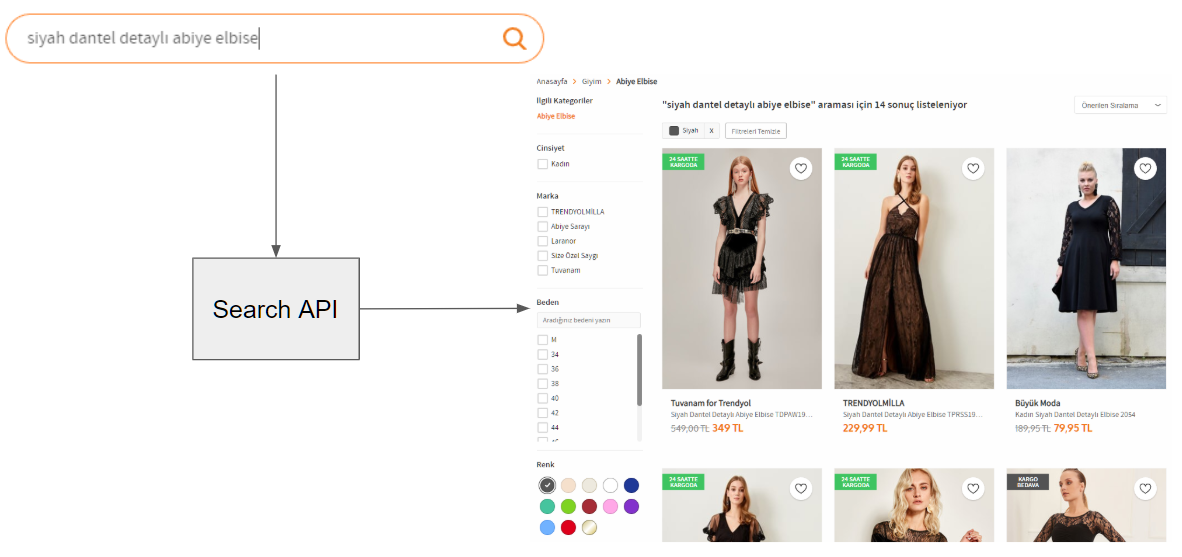Select the navy blue color swatch
This screenshot has height=557, width=1182.
(x=632, y=485)
